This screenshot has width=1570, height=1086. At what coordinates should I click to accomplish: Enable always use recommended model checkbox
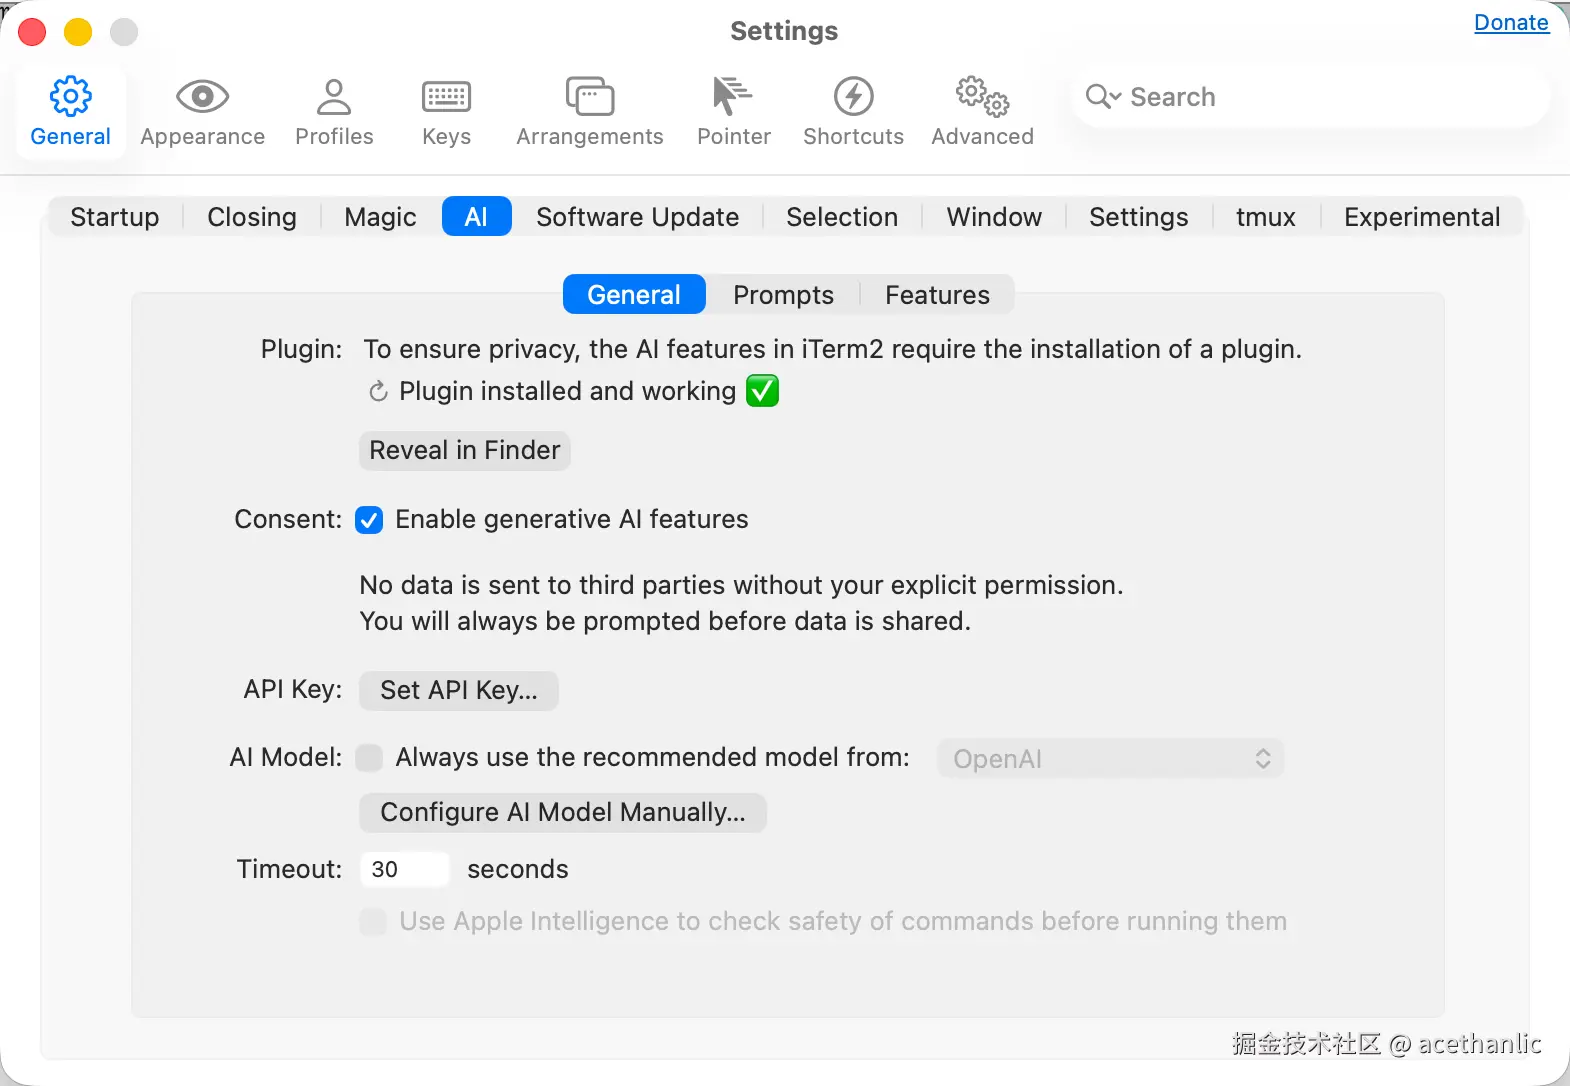[x=369, y=758]
